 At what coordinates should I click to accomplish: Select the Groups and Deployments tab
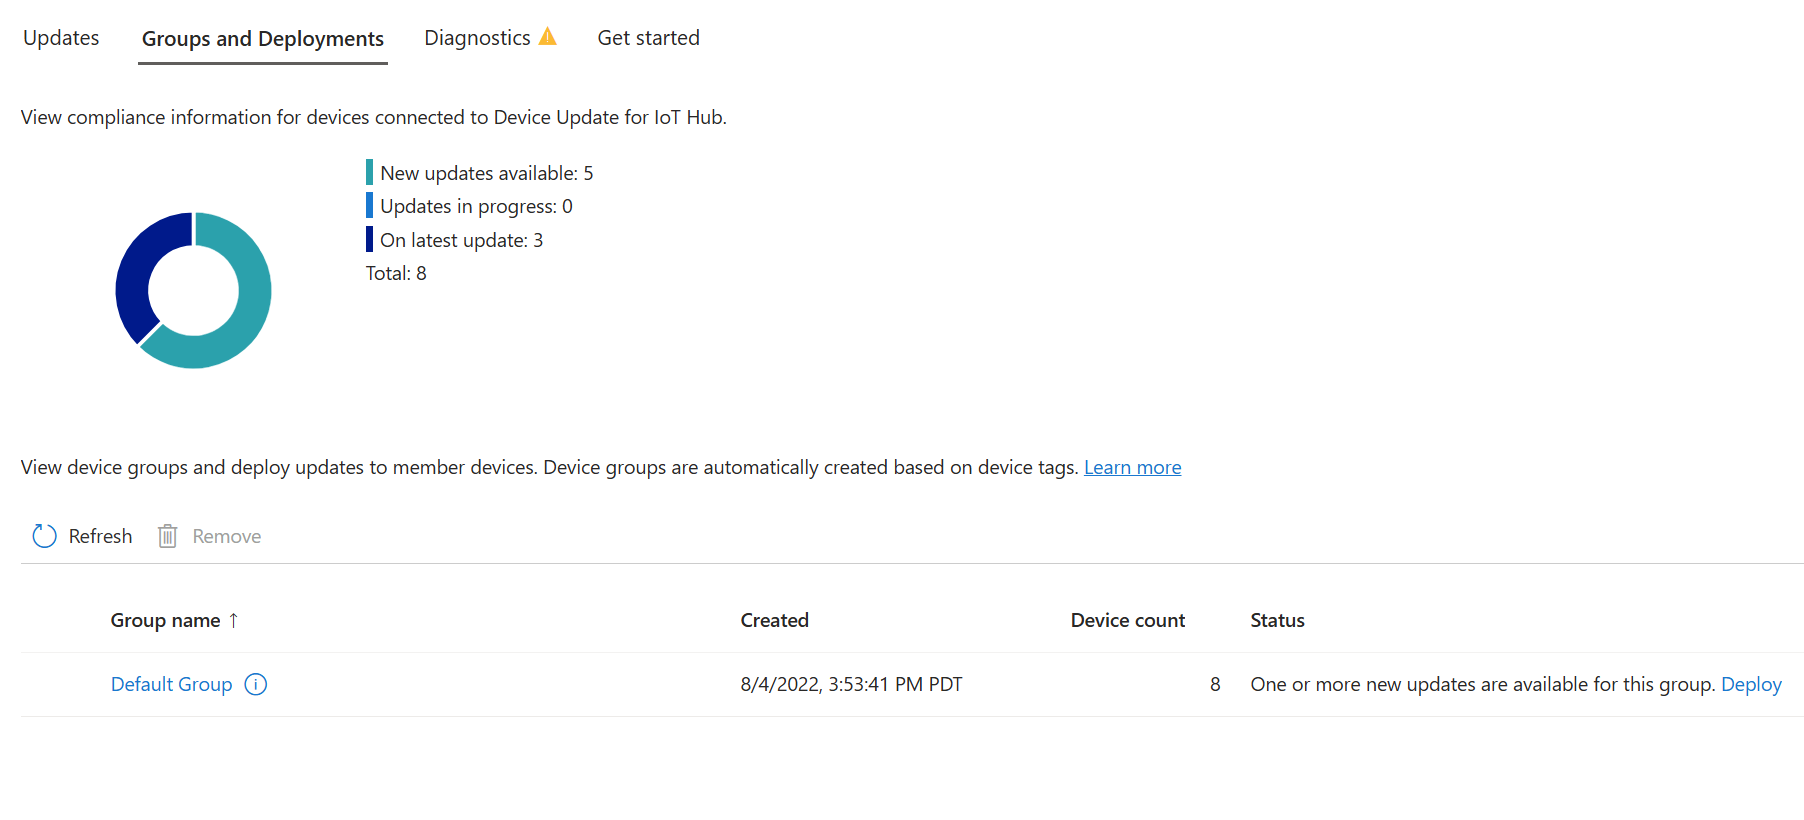pyautogui.click(x=263, y=39)
